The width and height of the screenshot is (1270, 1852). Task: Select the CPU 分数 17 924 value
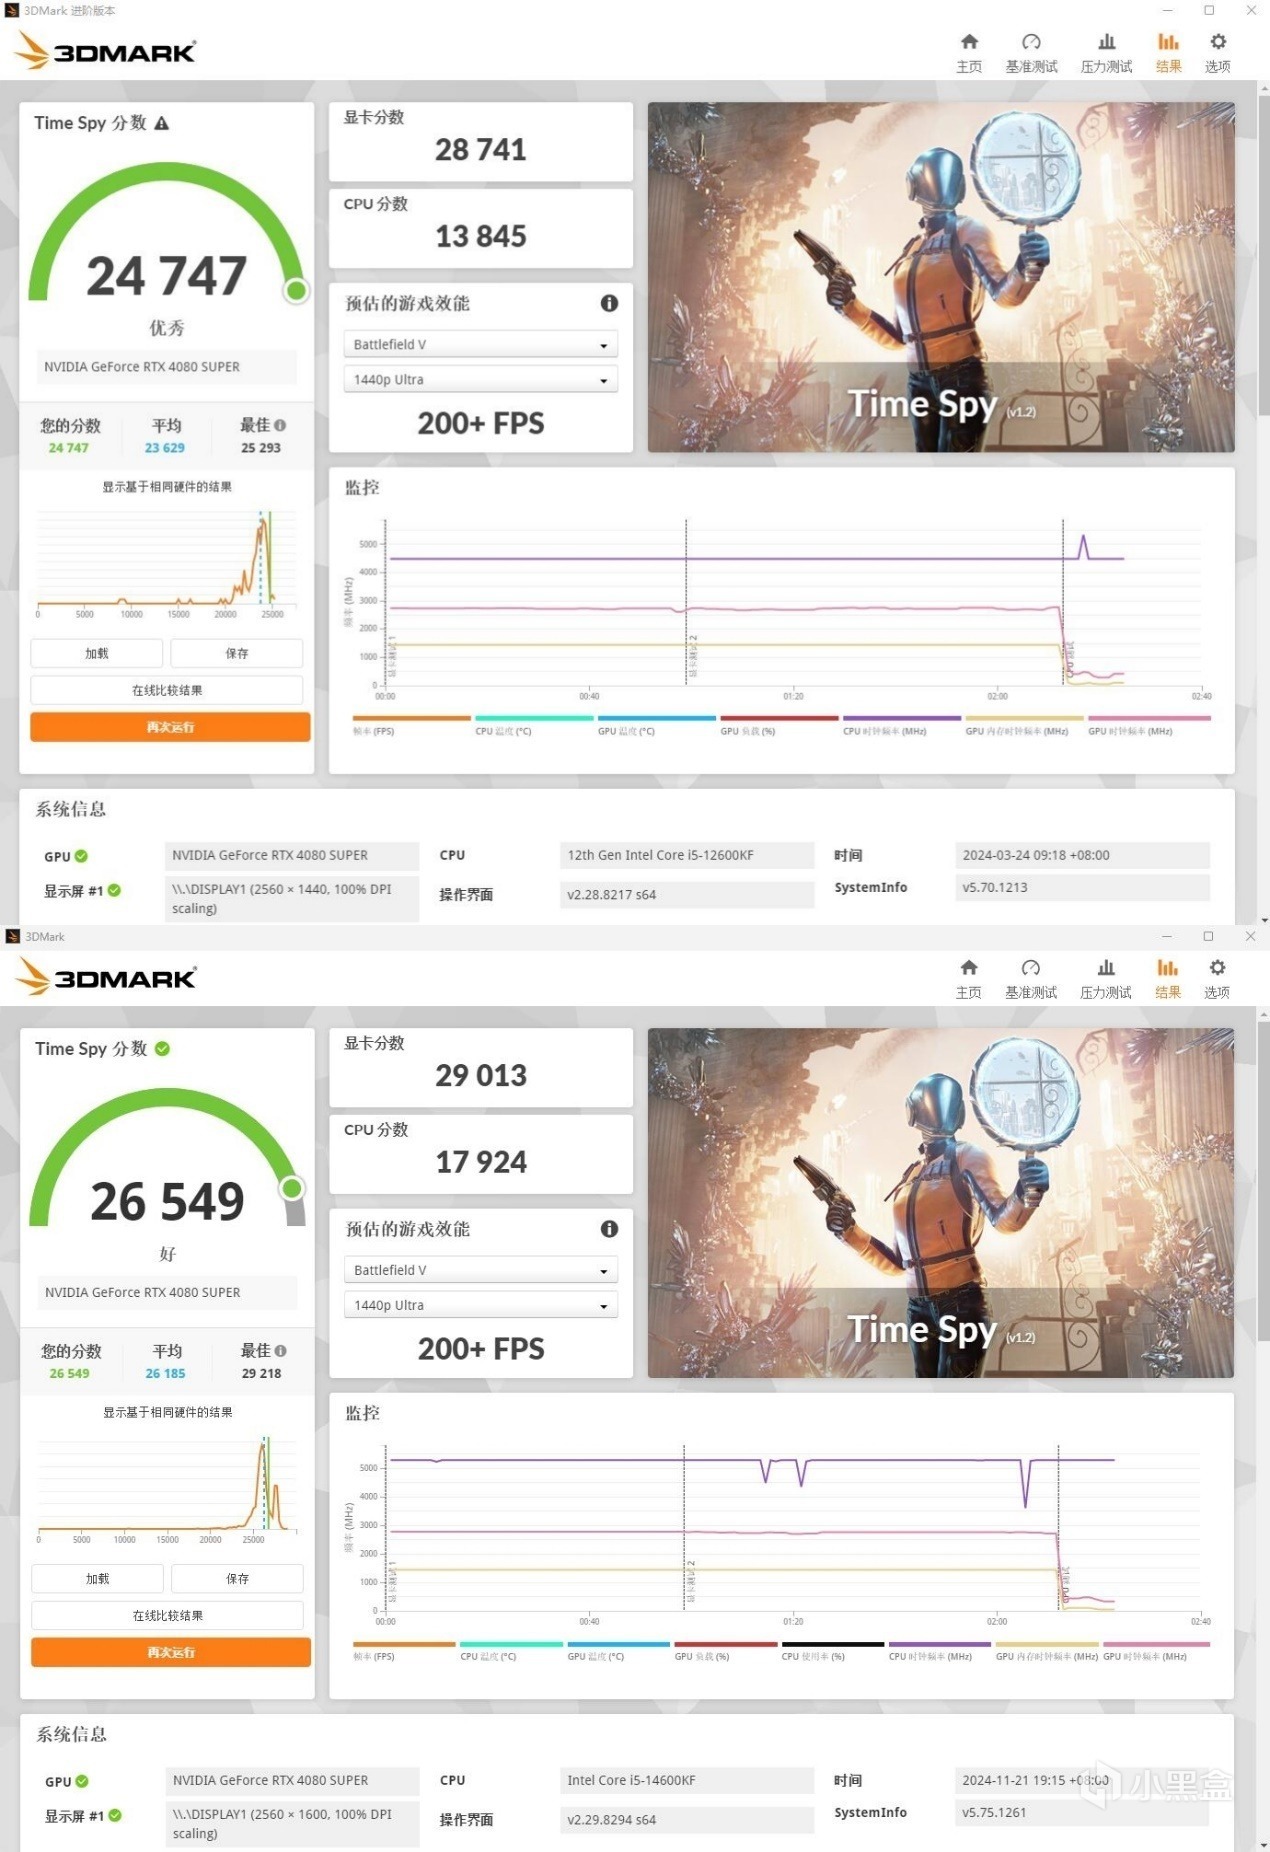[x=481, y=1161]
